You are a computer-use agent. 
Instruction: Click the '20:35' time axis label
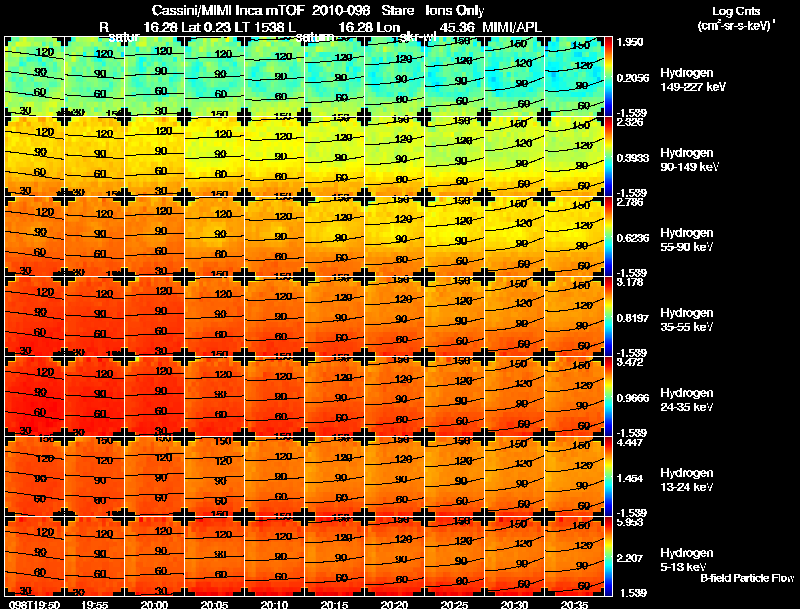[574, 604]
